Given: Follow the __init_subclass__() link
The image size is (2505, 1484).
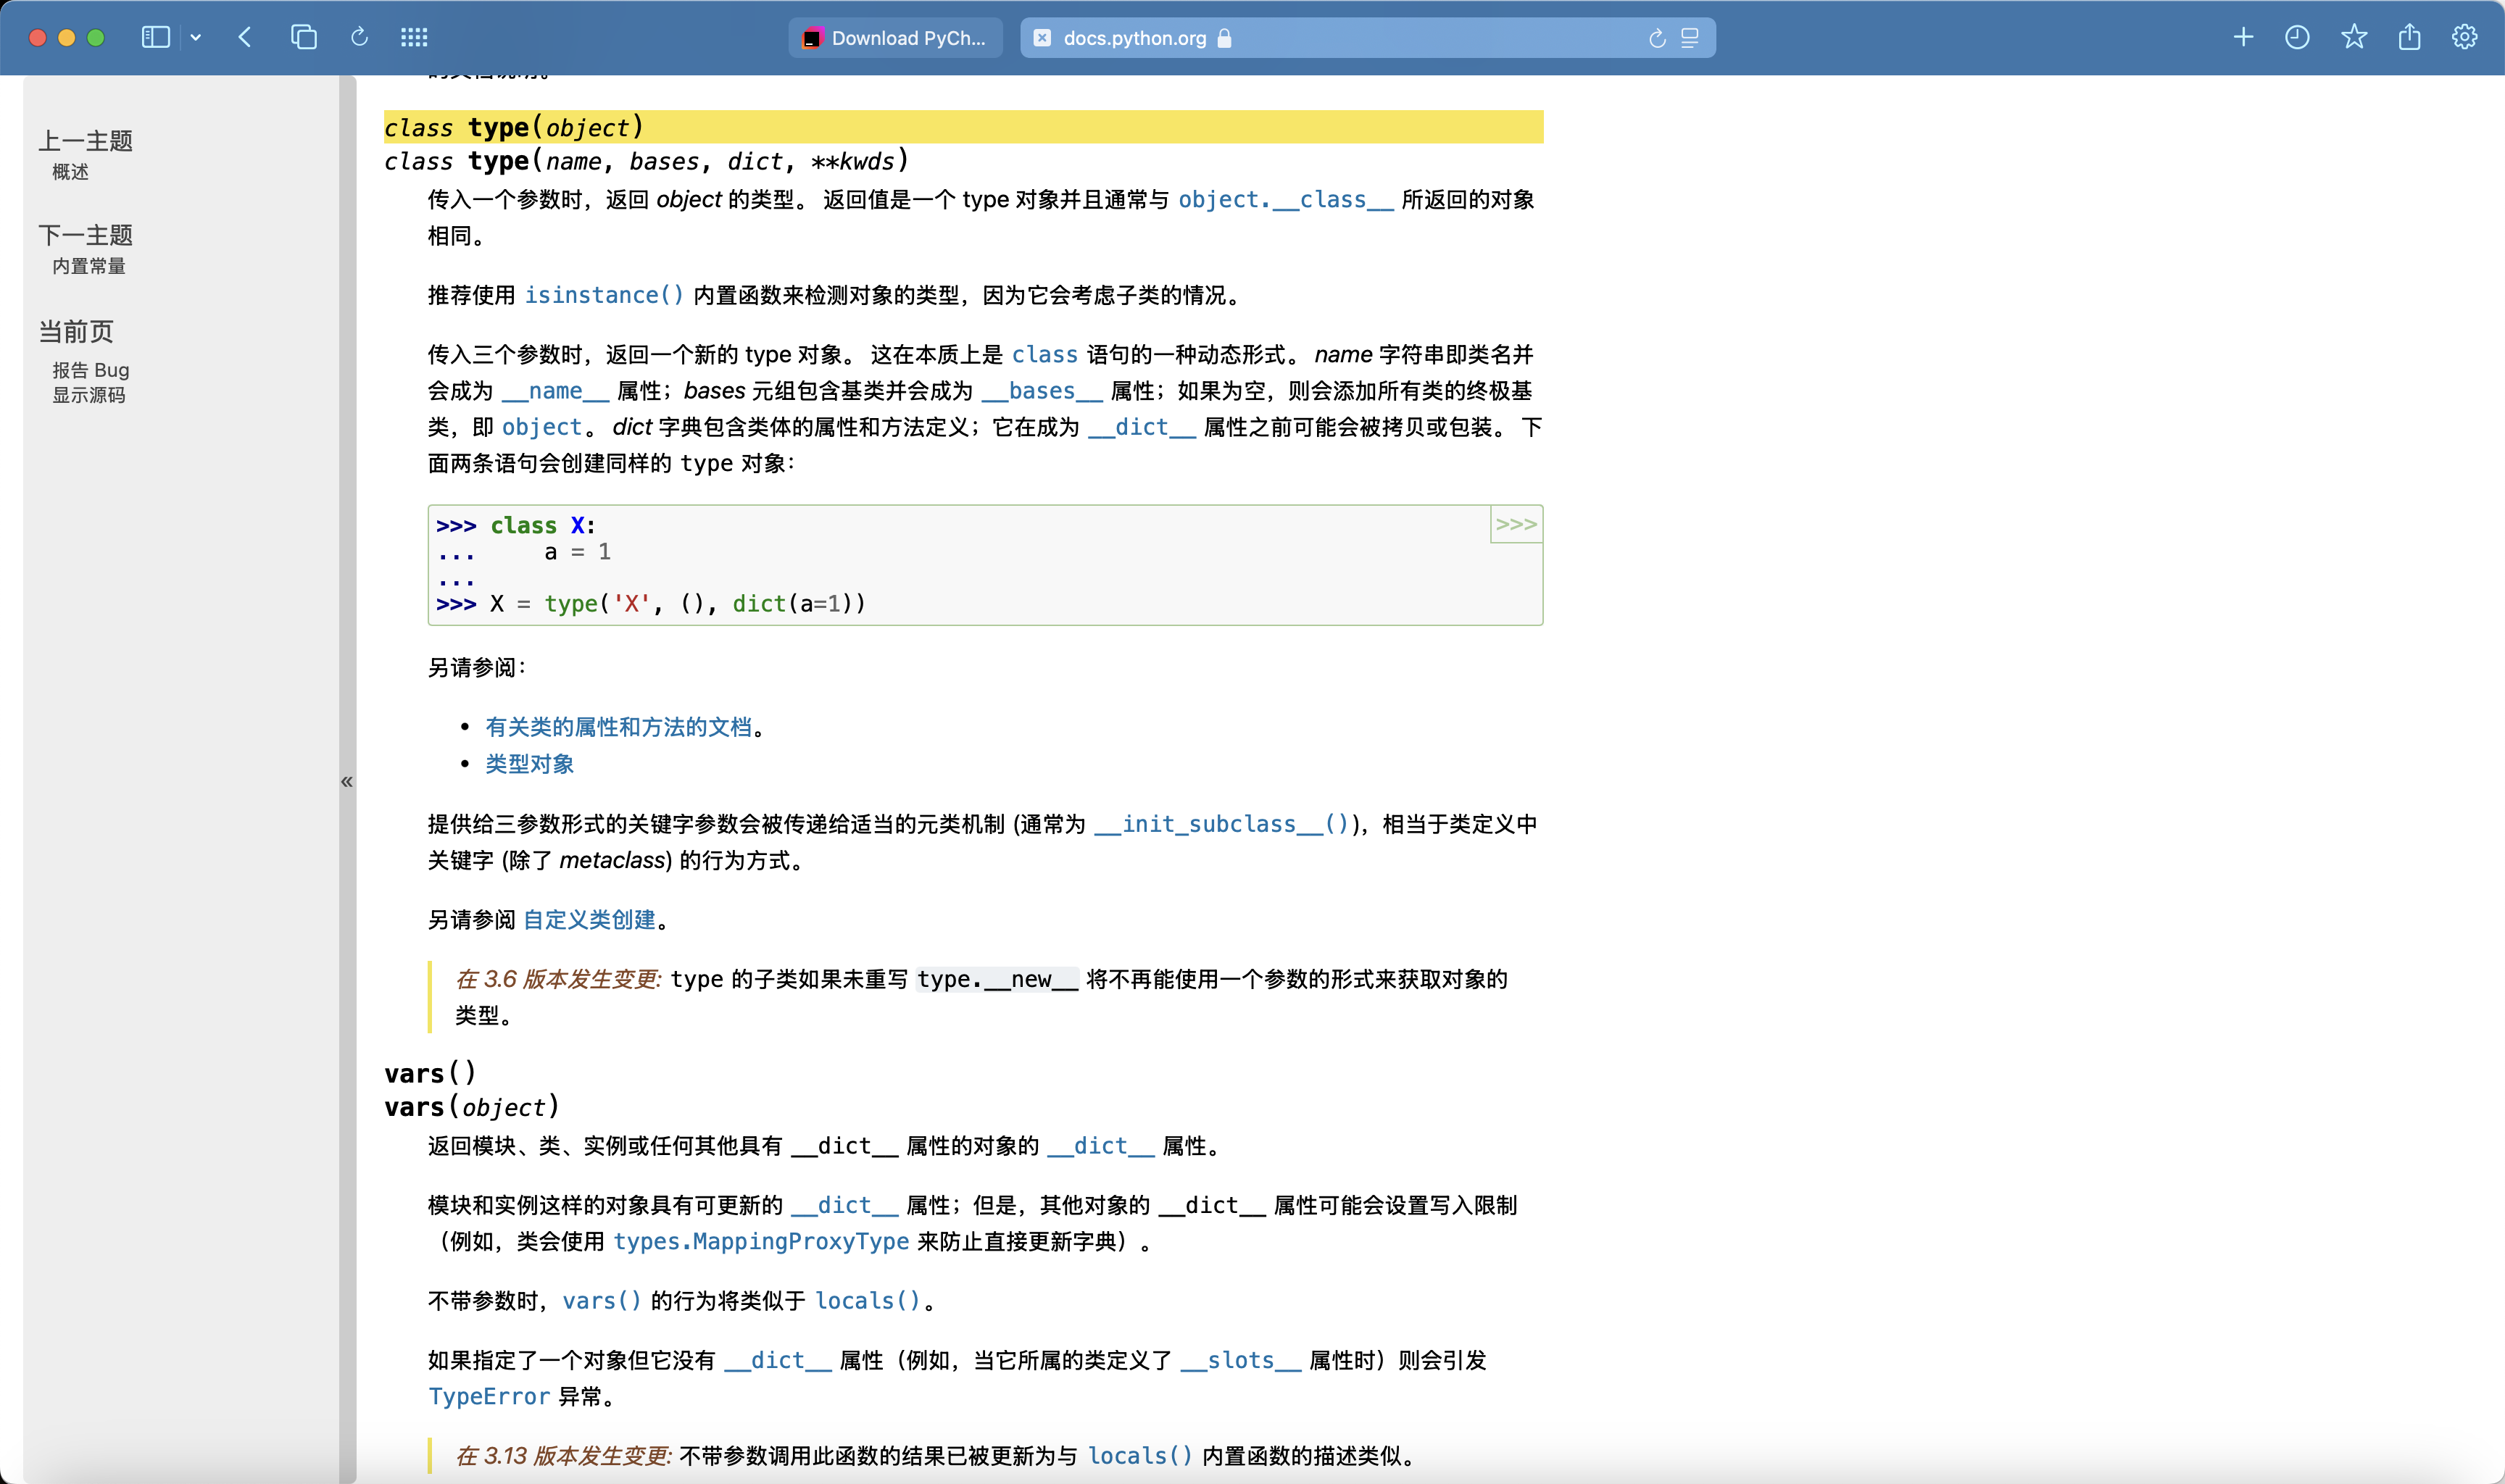Looking at the screenshot, I should click(x=1222, y=824).
